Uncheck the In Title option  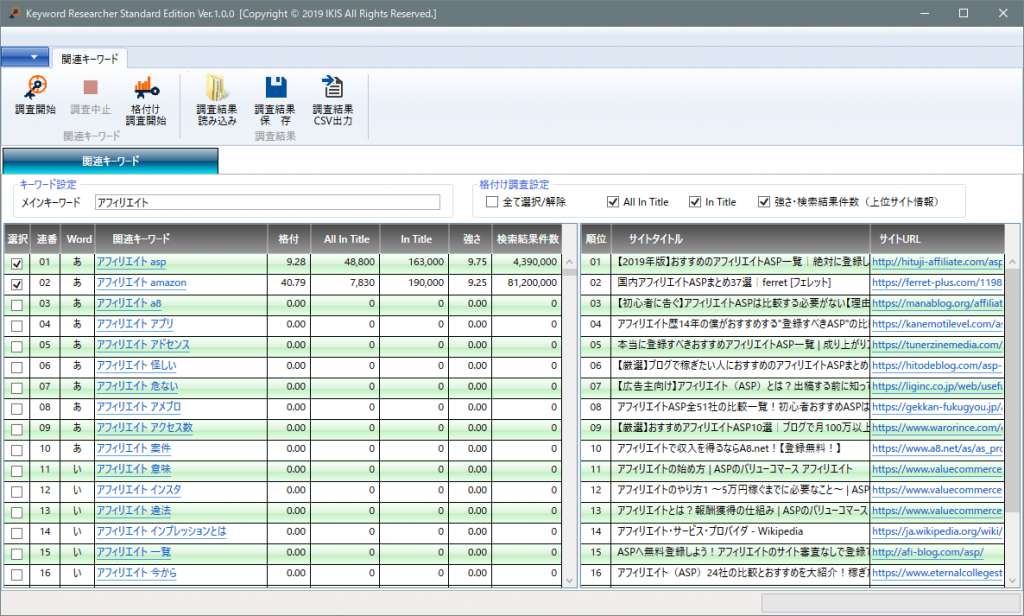(695, 202)
